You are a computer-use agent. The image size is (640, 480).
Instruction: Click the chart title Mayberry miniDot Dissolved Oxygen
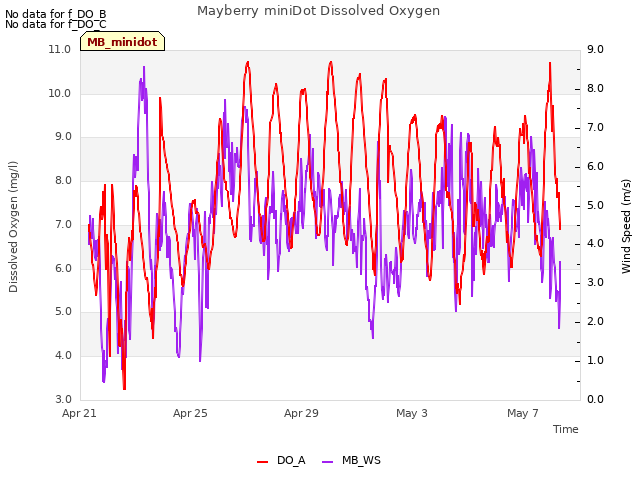click(318, 11)
